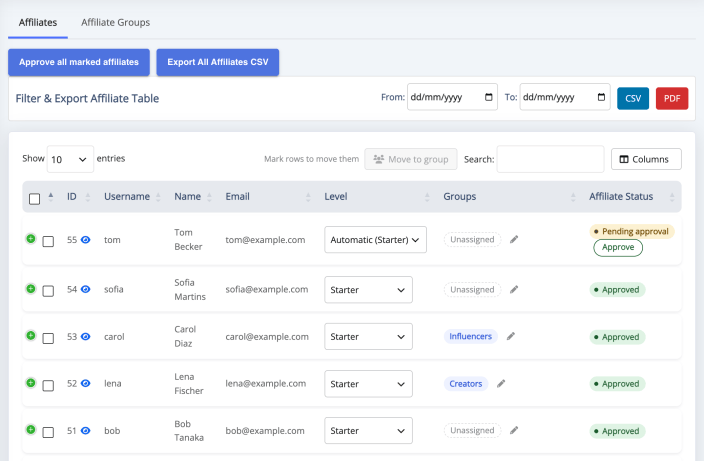Open the Columns visibility menu
Screen dimensions: 704x461
click(x=646, y=159)
